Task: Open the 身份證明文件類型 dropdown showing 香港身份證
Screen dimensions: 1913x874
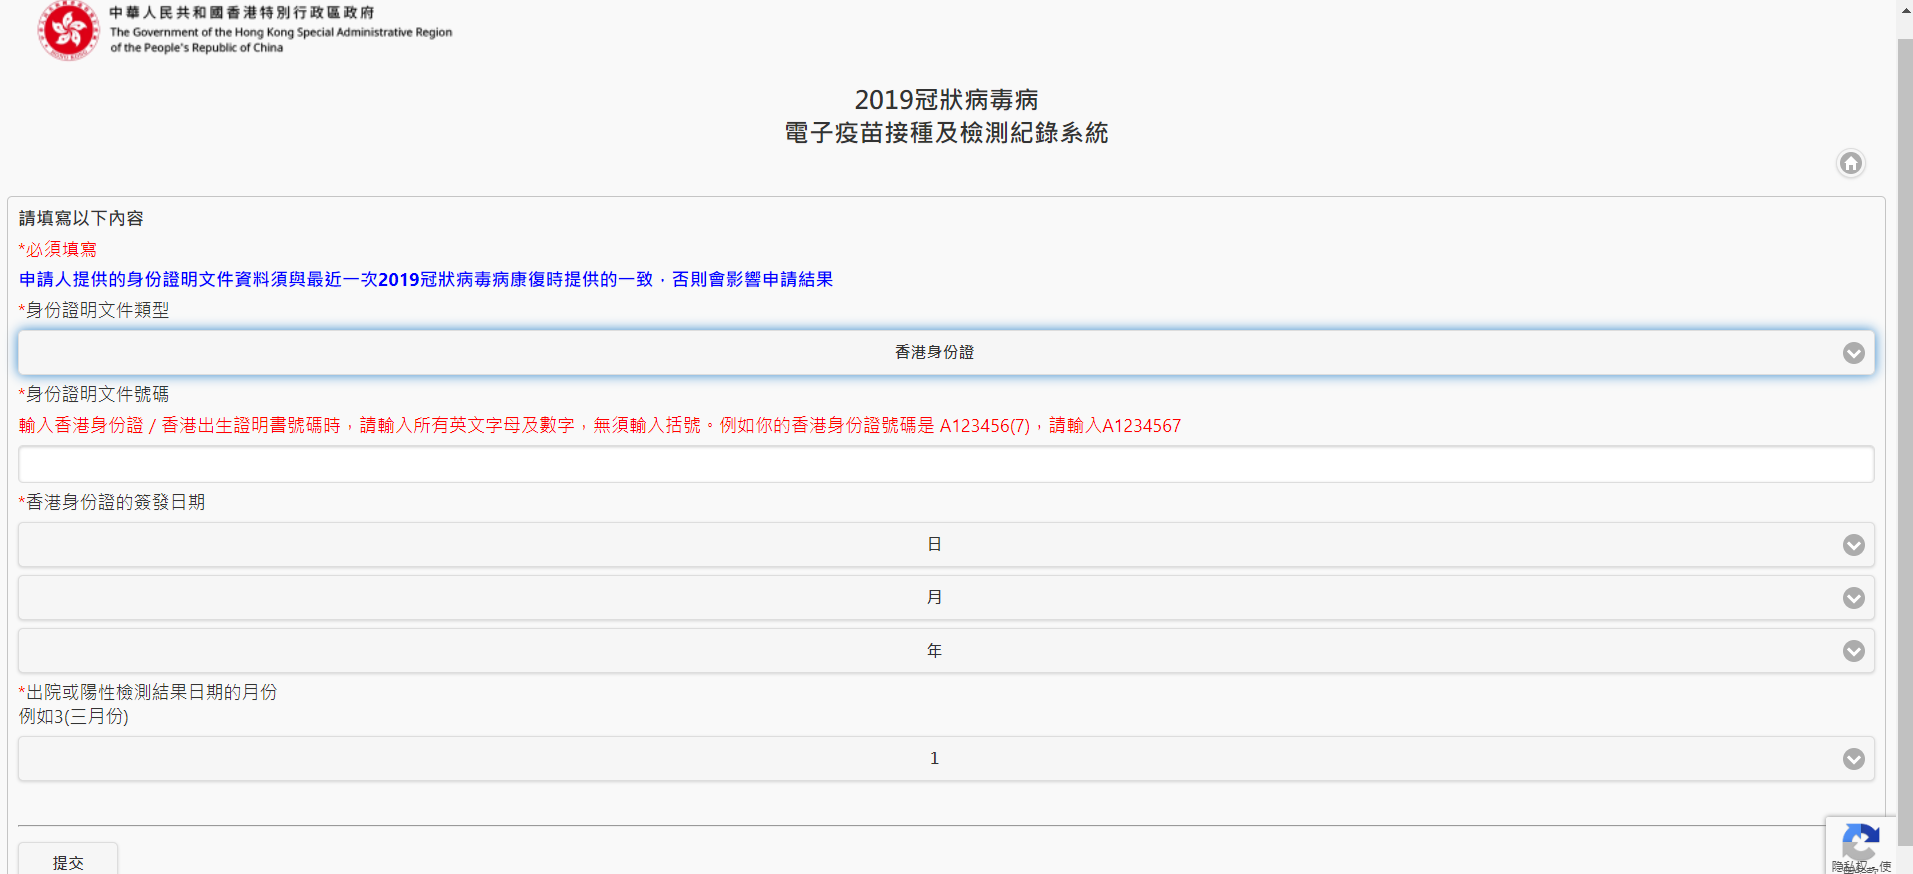Action: click(934, 353)
